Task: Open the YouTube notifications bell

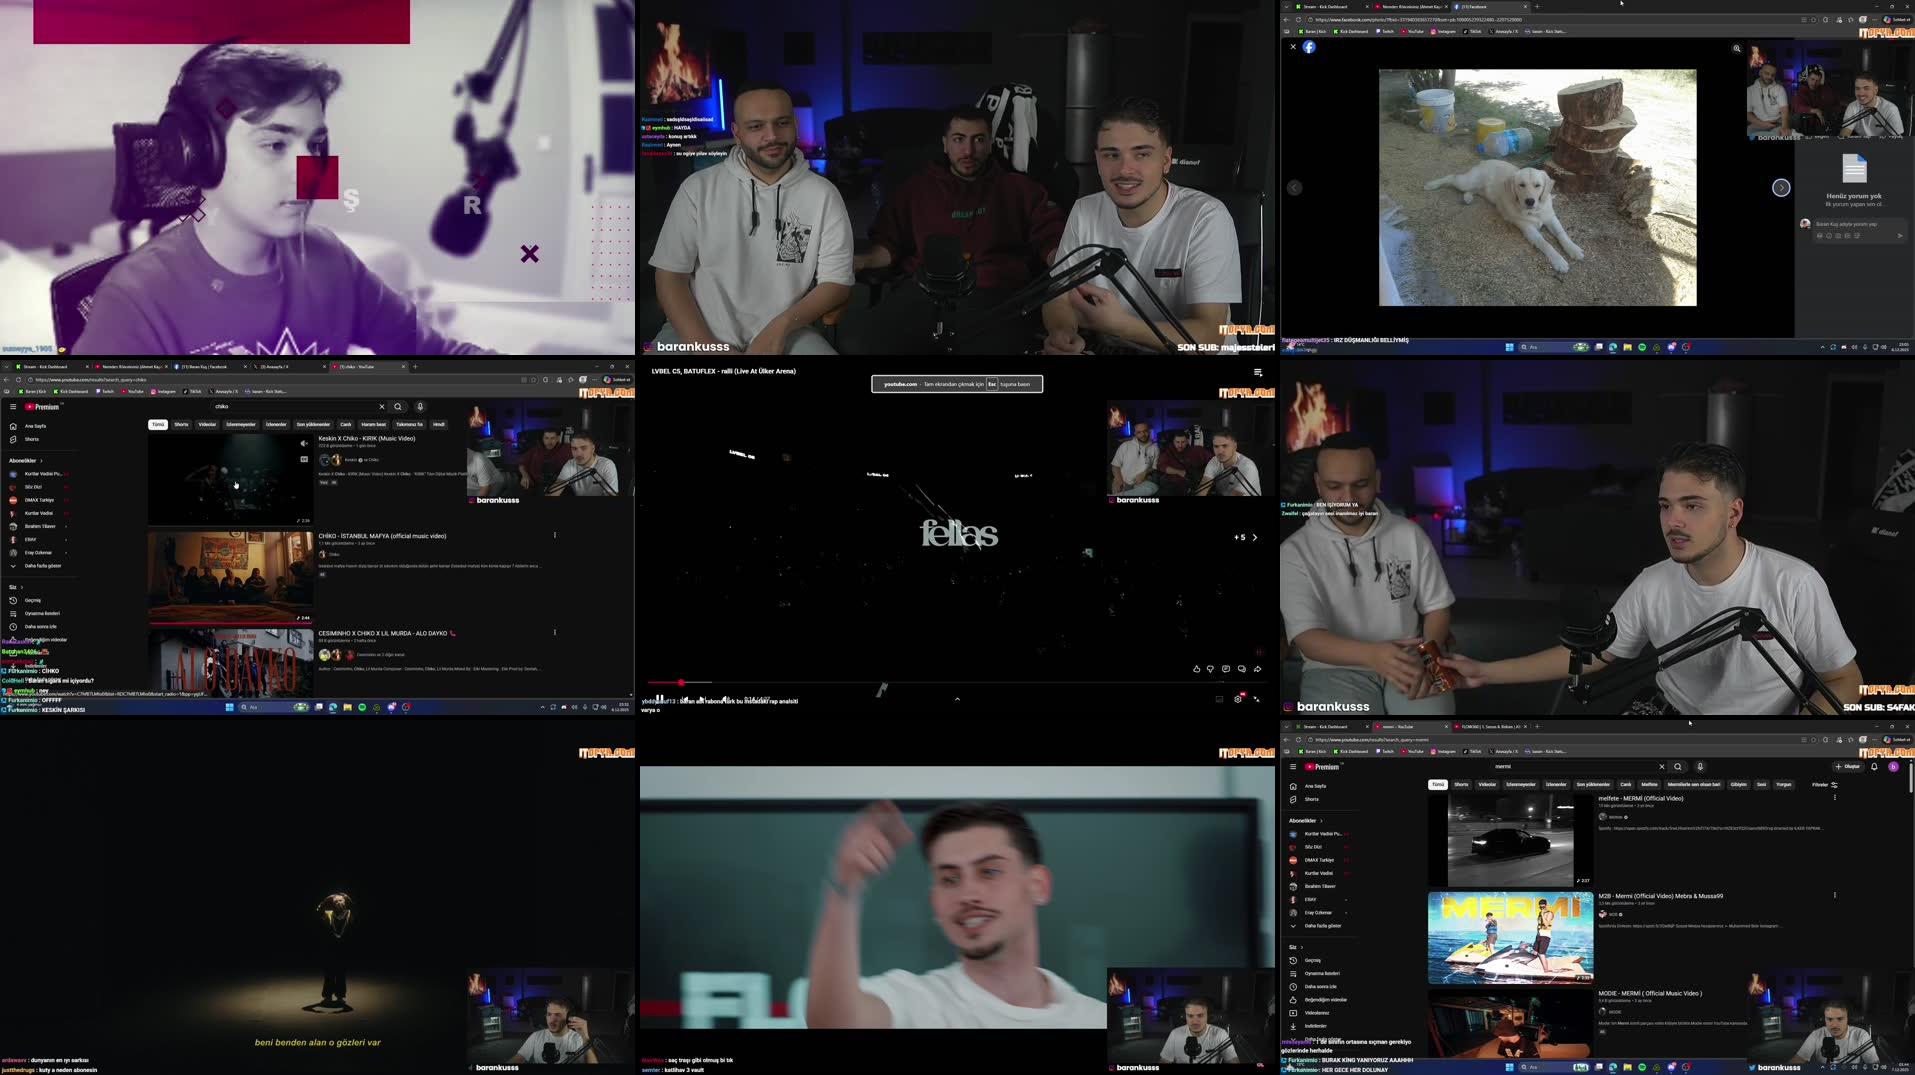Action: 1873,767
